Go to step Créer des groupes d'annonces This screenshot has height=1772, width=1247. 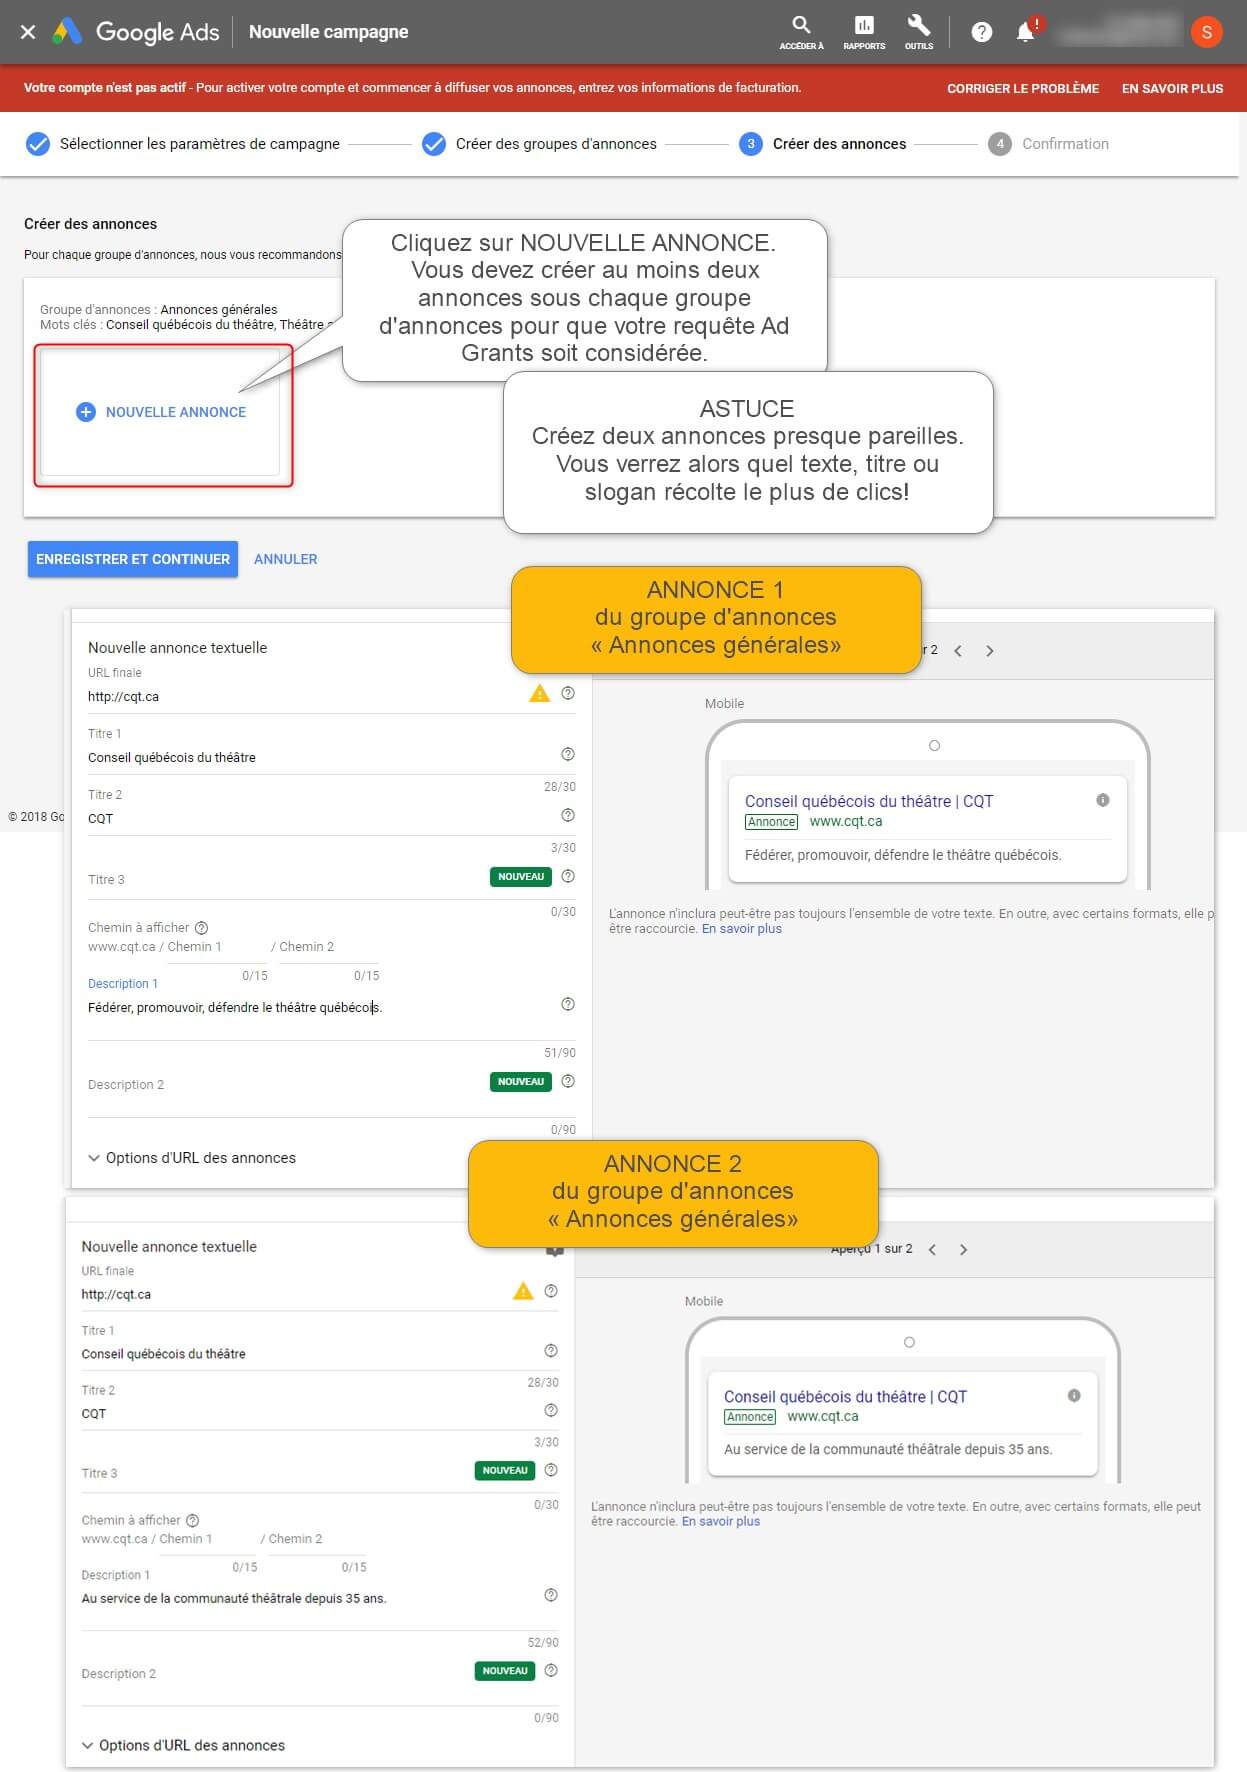tap(540, 144)
